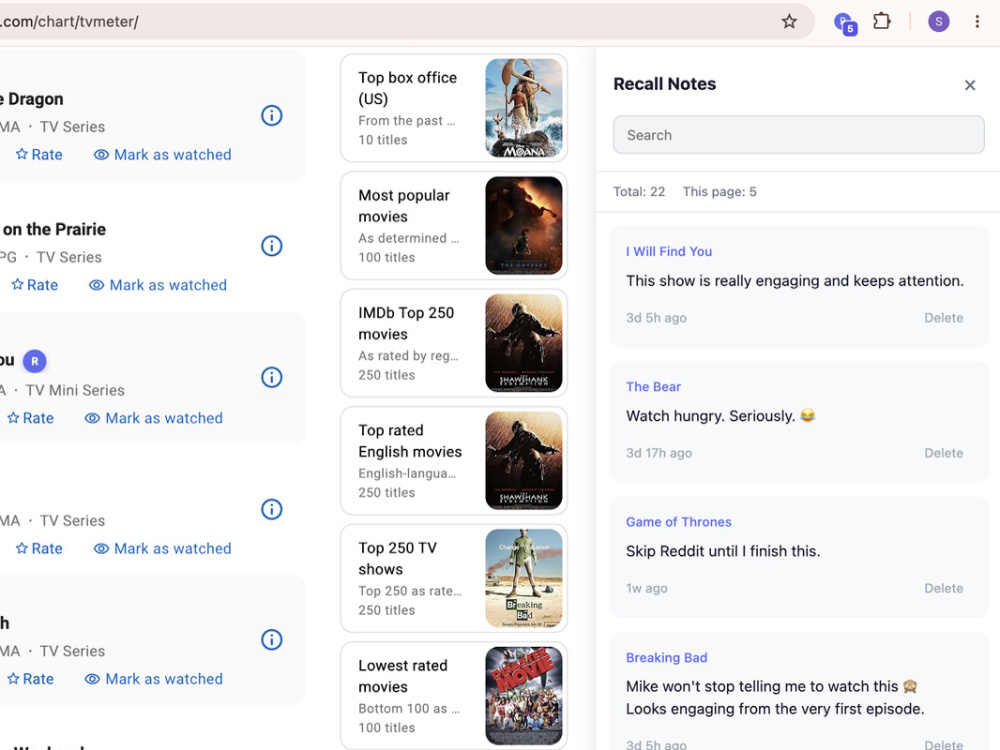Screen dimensions: 1000x750
Task: Click the '1w ago' timestamp
Action: point(647,588)
